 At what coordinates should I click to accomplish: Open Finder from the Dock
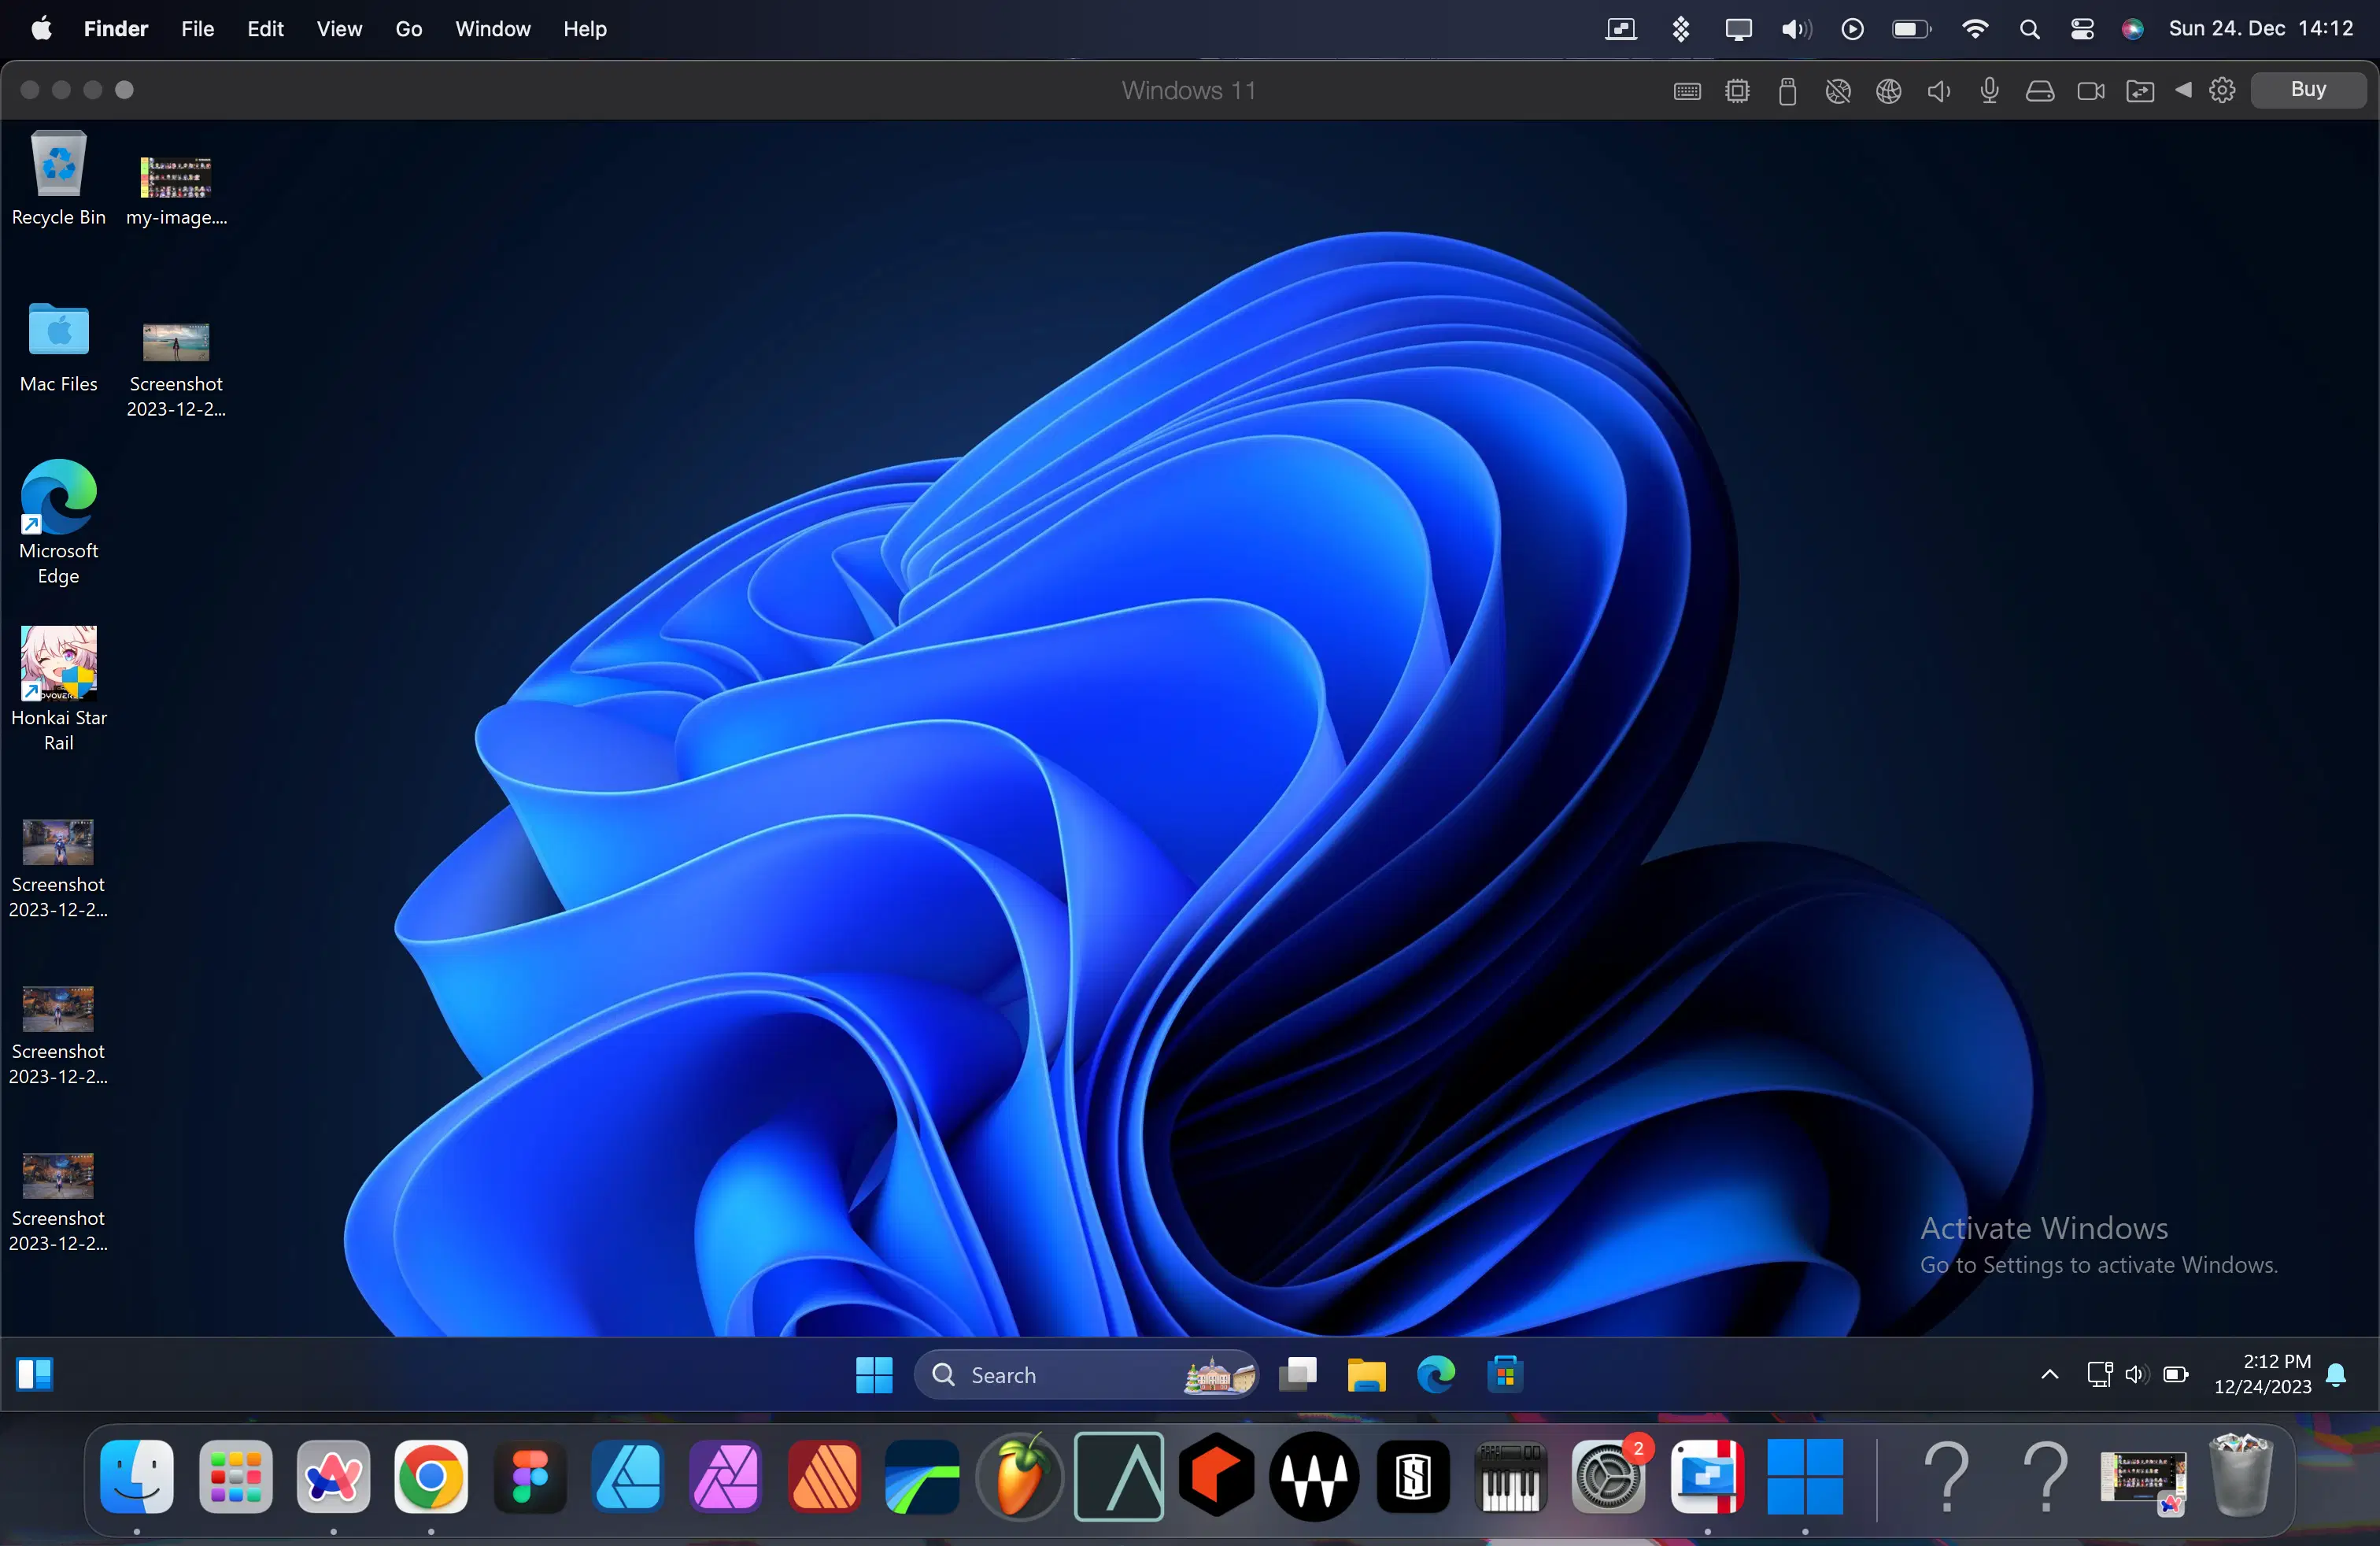click(x=137, y=1477)
